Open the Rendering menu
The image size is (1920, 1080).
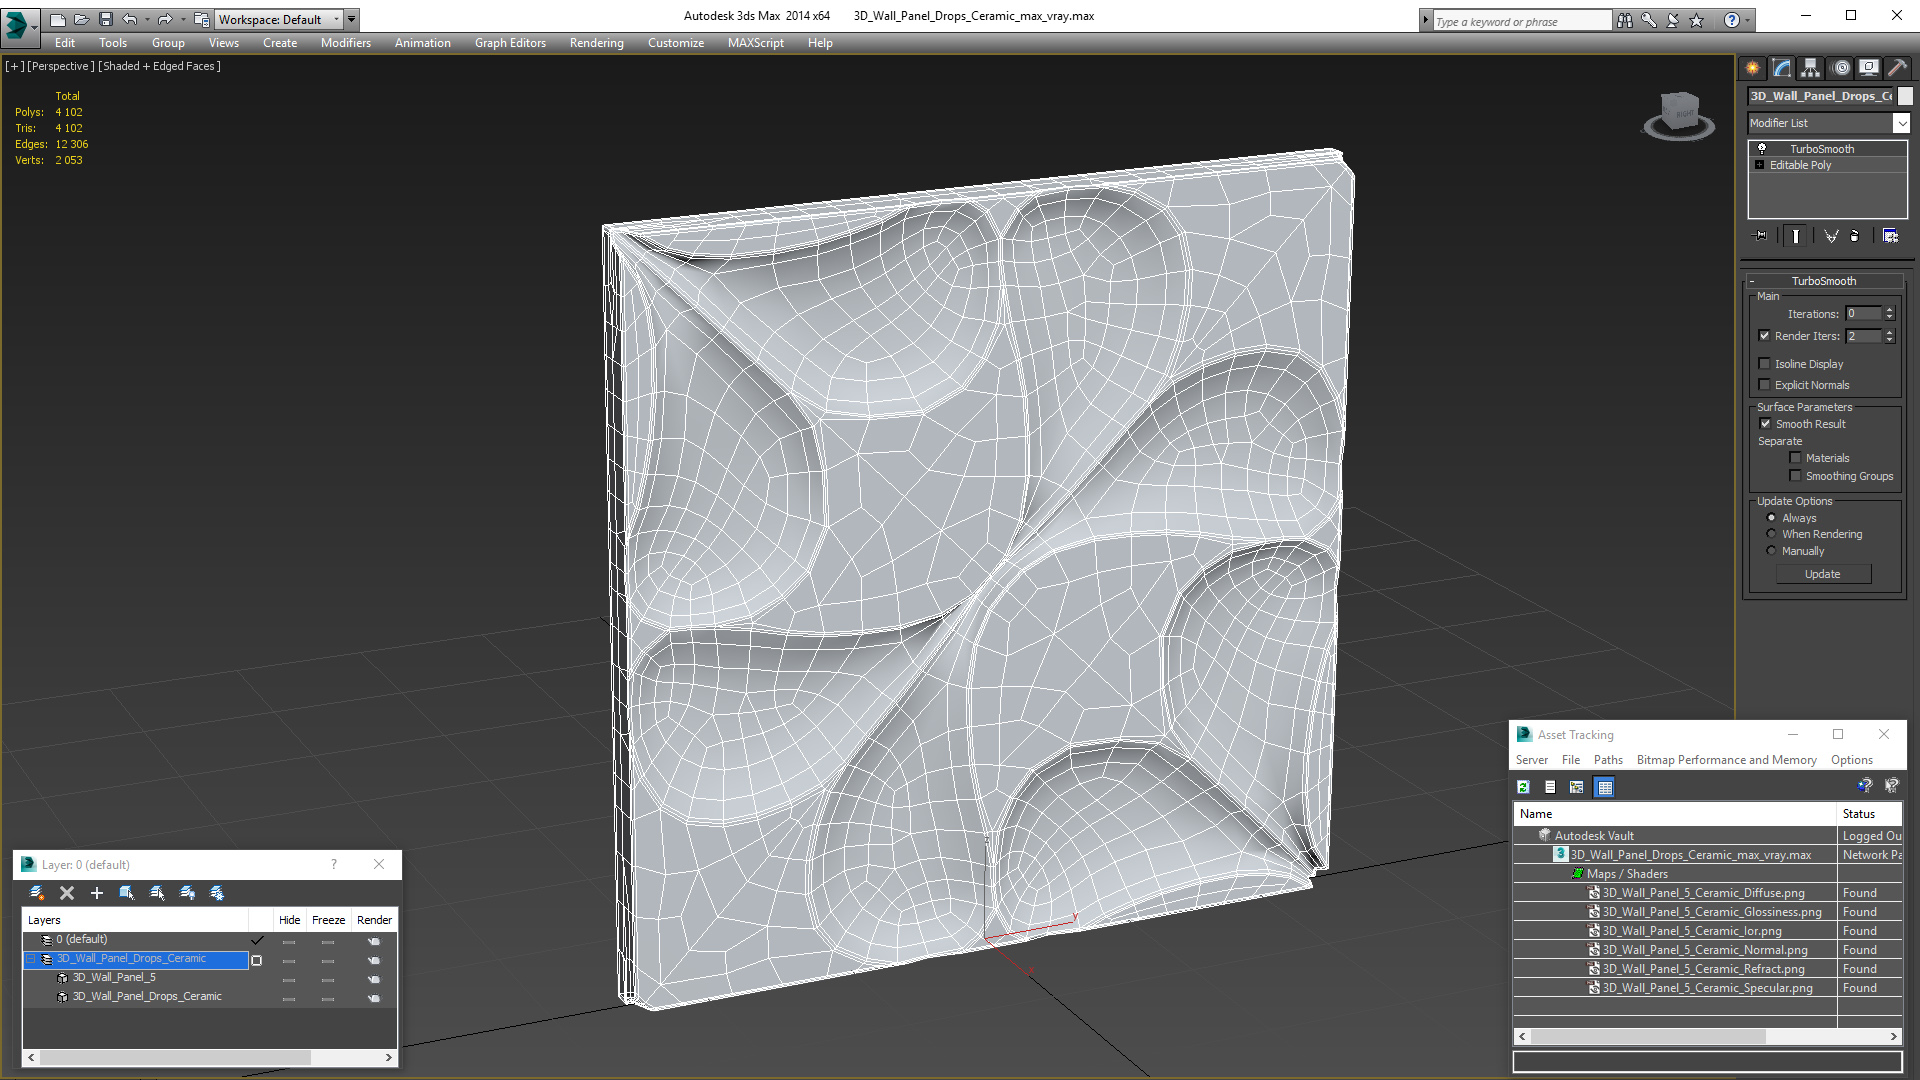[x=596, y=43]
